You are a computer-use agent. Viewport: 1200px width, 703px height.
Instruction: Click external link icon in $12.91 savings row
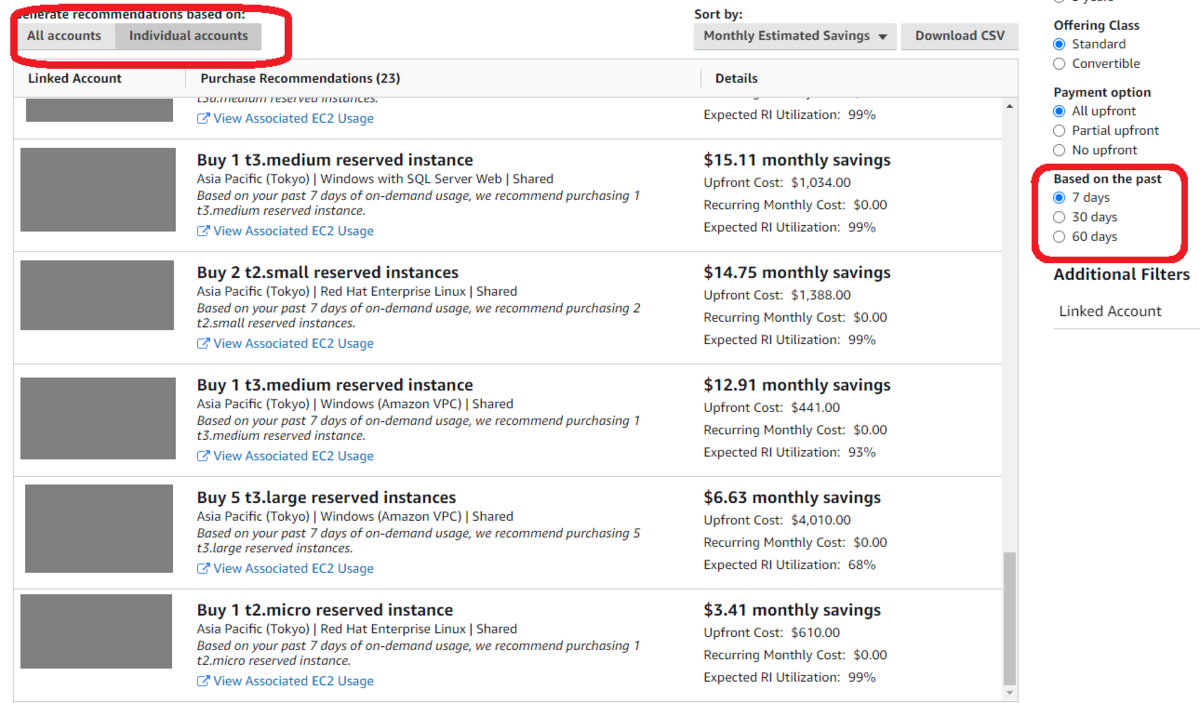203,456
